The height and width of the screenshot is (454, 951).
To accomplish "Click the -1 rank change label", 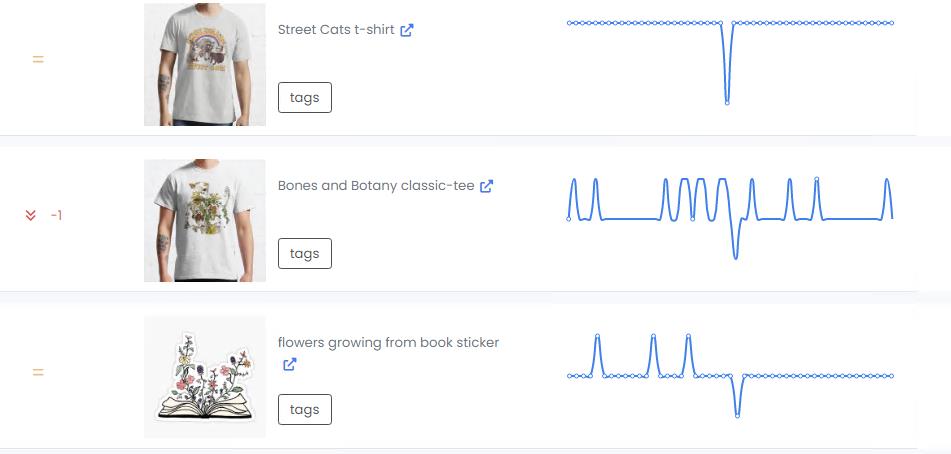I will (56, 215).
